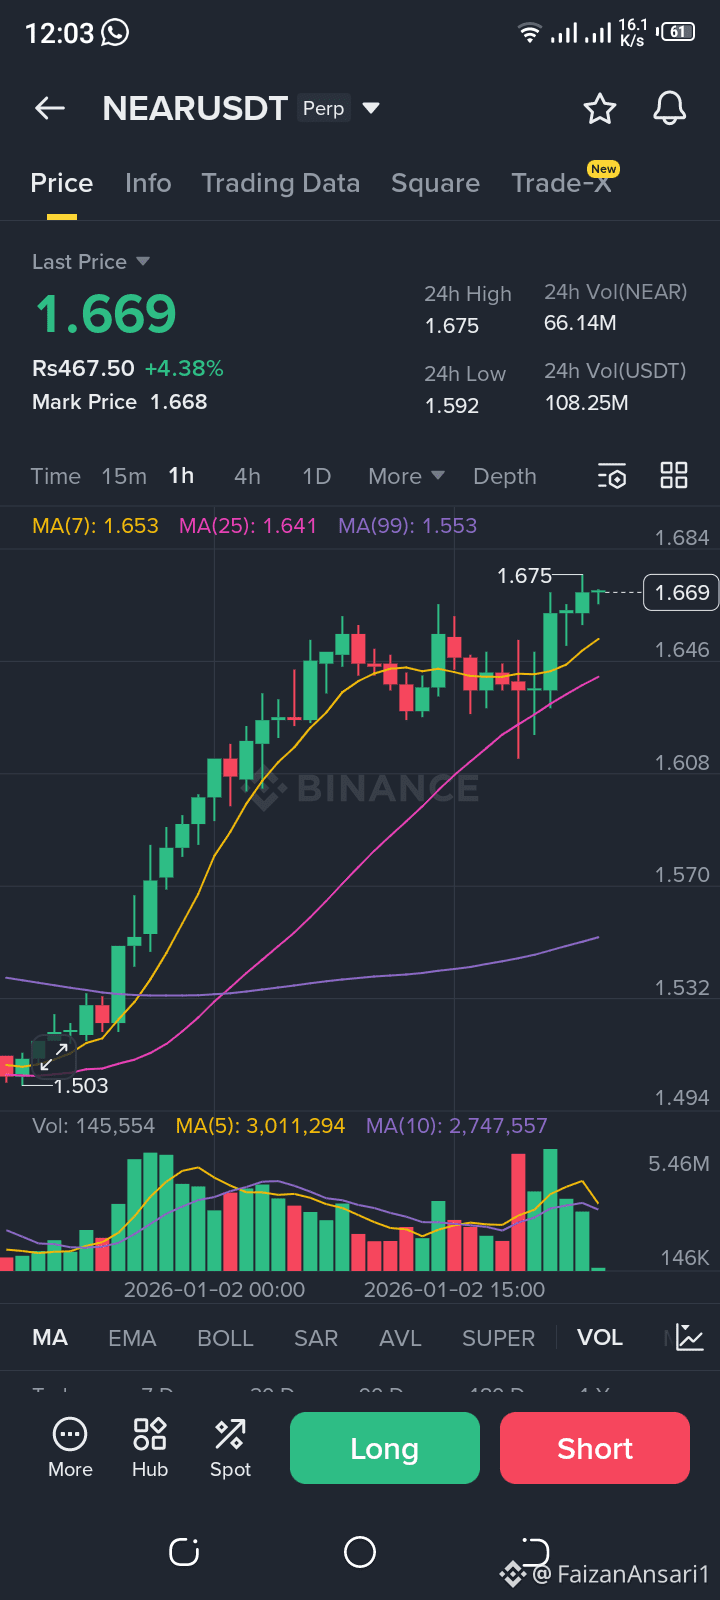Tap the battery indicator in status bar
The height and width of the screenshot is (1600, 720).
(677, 32)
